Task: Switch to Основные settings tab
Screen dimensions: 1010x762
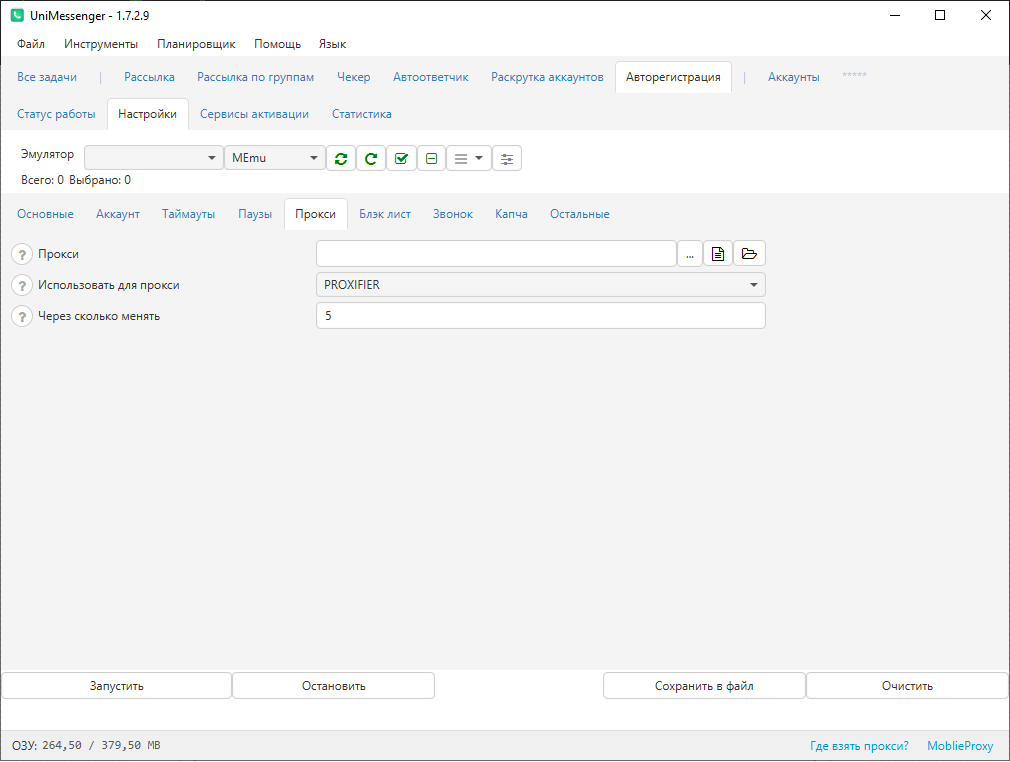Action: click(x=45, y=214)
